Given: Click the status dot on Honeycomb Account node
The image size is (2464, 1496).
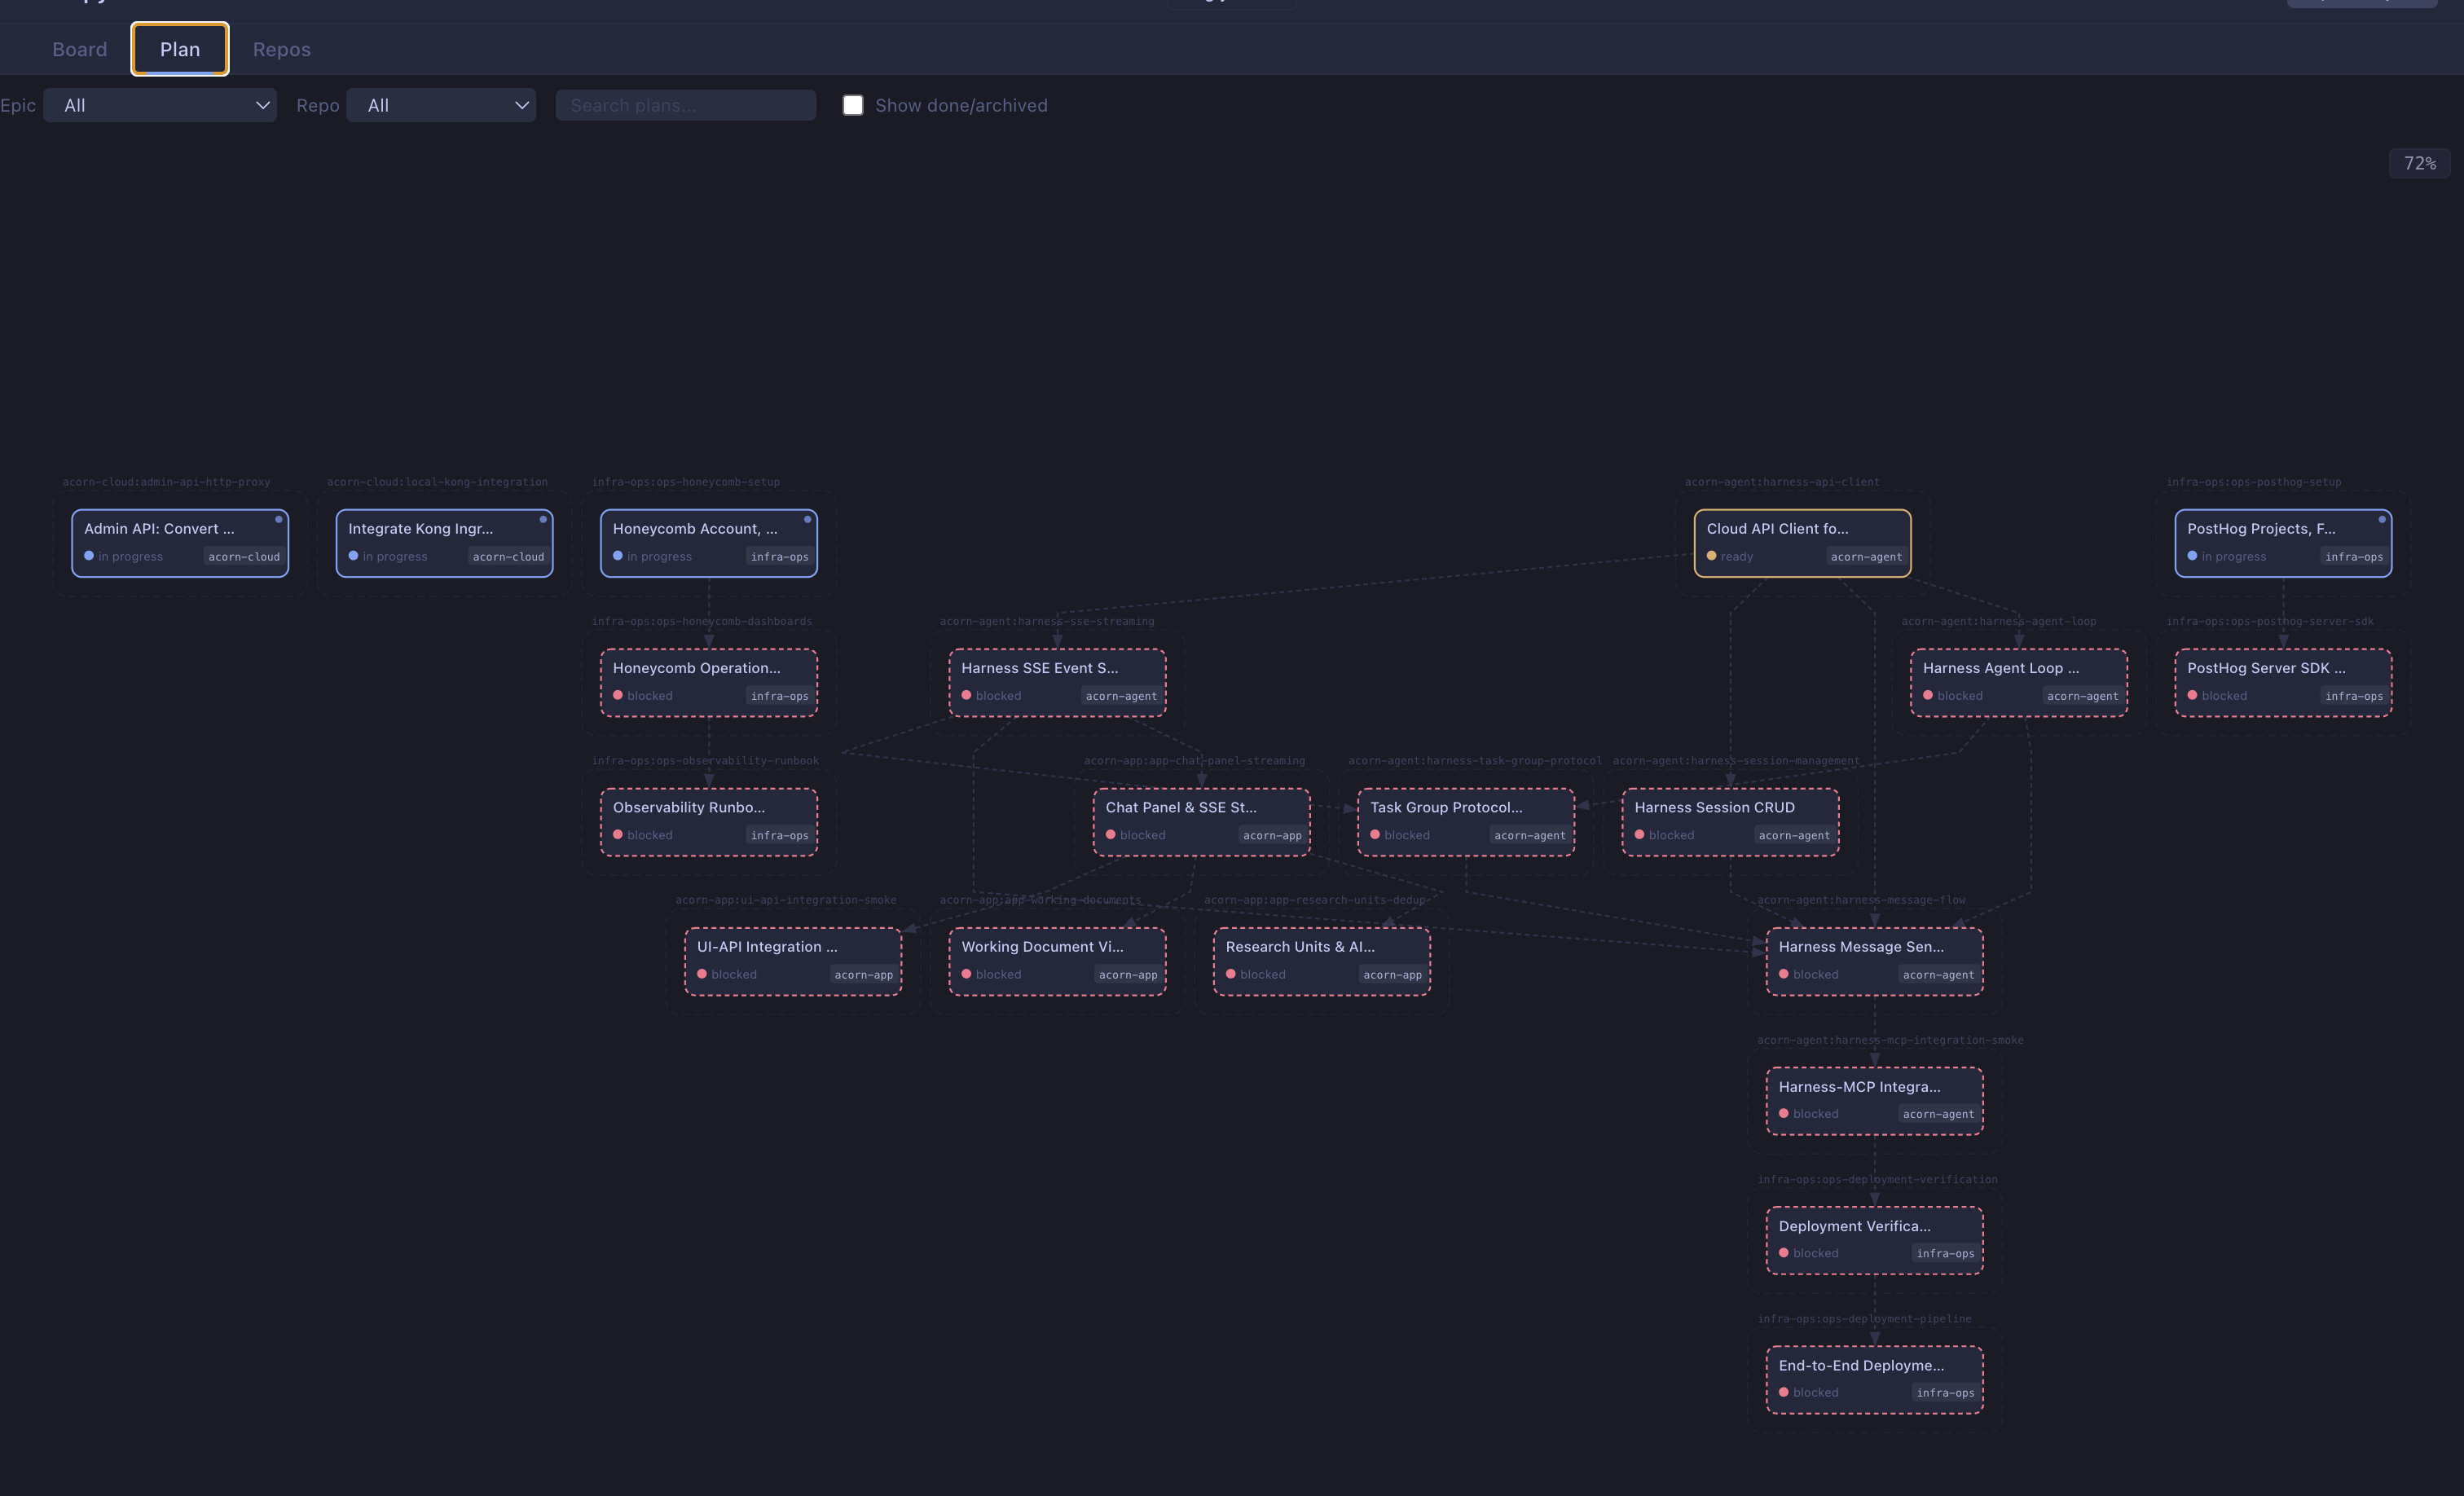Looking at the screenshot, I should point(618,556).
